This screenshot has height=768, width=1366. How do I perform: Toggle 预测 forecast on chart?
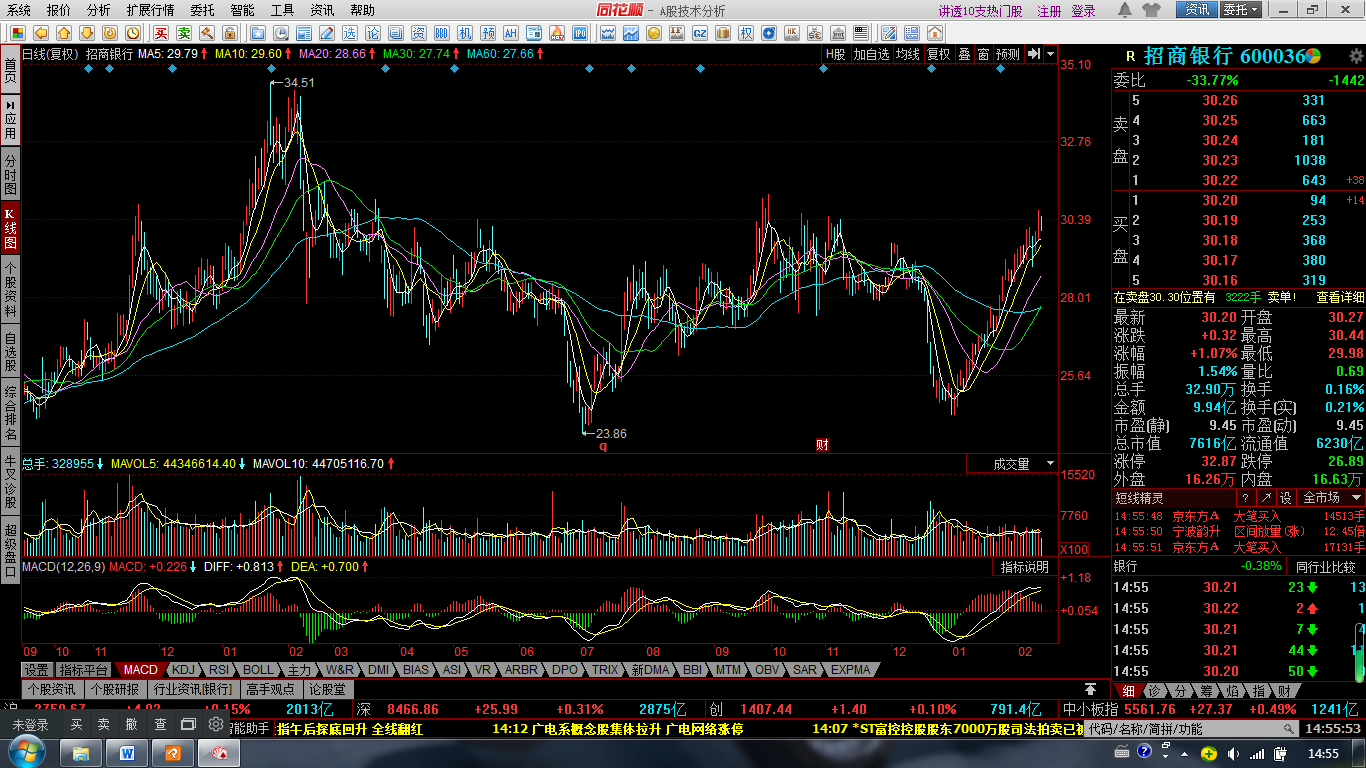[x=1008, y=55]
